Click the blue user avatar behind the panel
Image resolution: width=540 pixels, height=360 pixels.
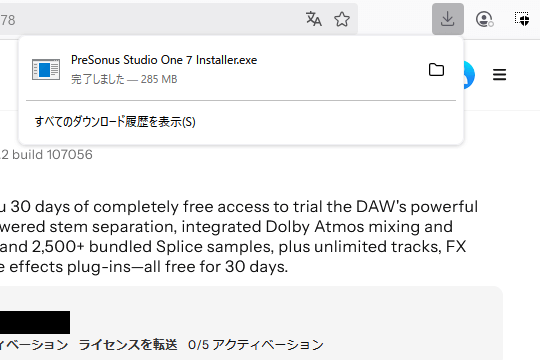[469, 75]
